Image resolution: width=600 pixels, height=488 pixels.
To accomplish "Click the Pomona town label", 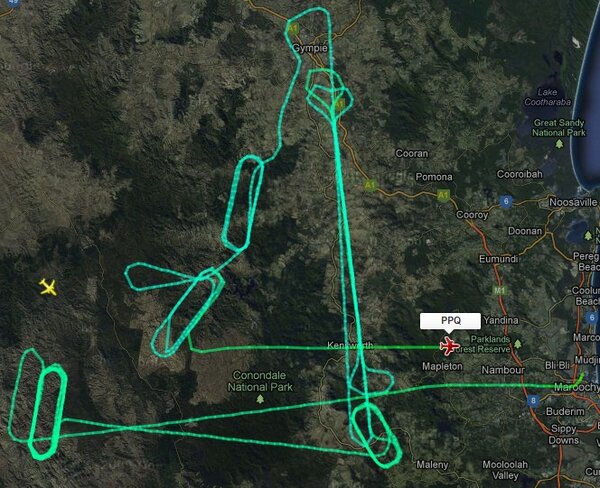I will 434,177.
